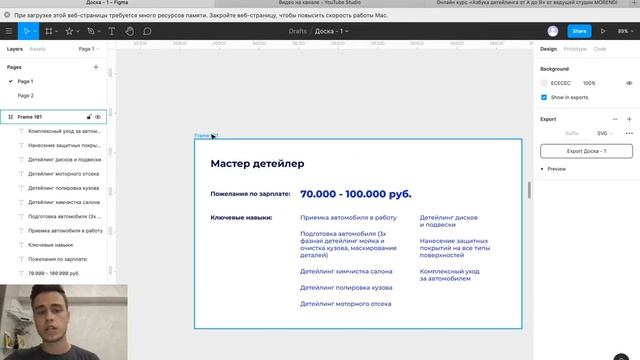Click the frame icon beside Frame 101

pos(11,117)
